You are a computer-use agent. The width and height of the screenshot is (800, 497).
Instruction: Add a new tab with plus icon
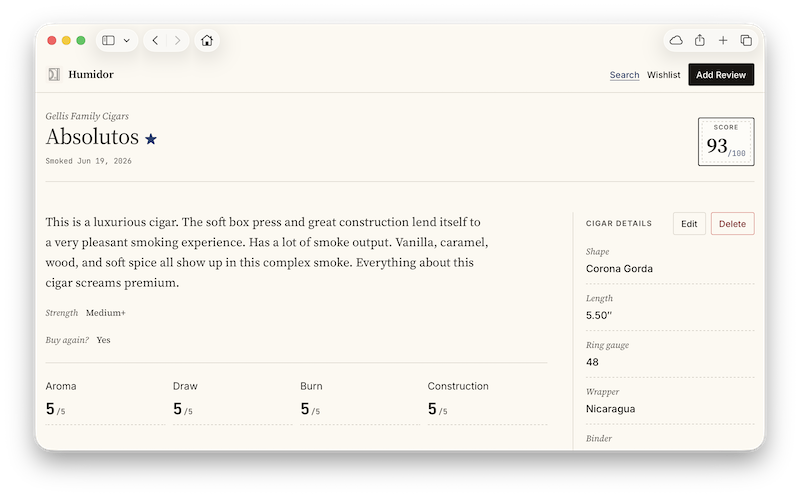(723, 40)
